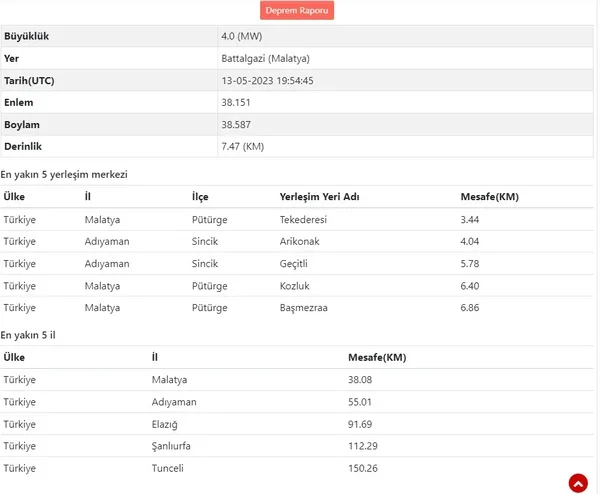Select the Tekederesi settlement row
Image resolution: width=600 pixels, height=494 pixels.
297,220
